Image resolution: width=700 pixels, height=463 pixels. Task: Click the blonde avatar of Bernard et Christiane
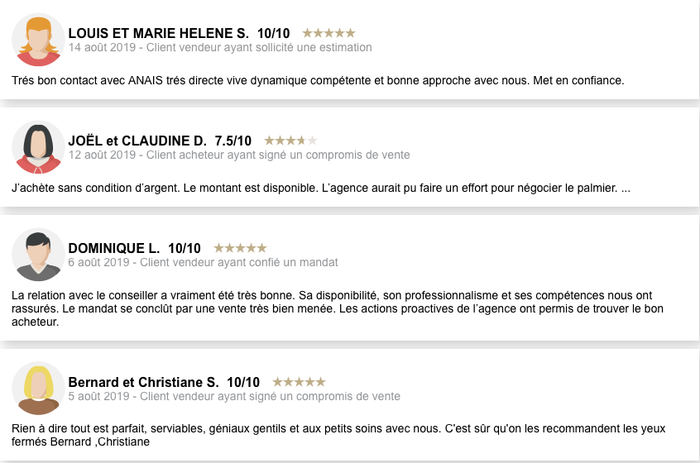pos(38,388)
